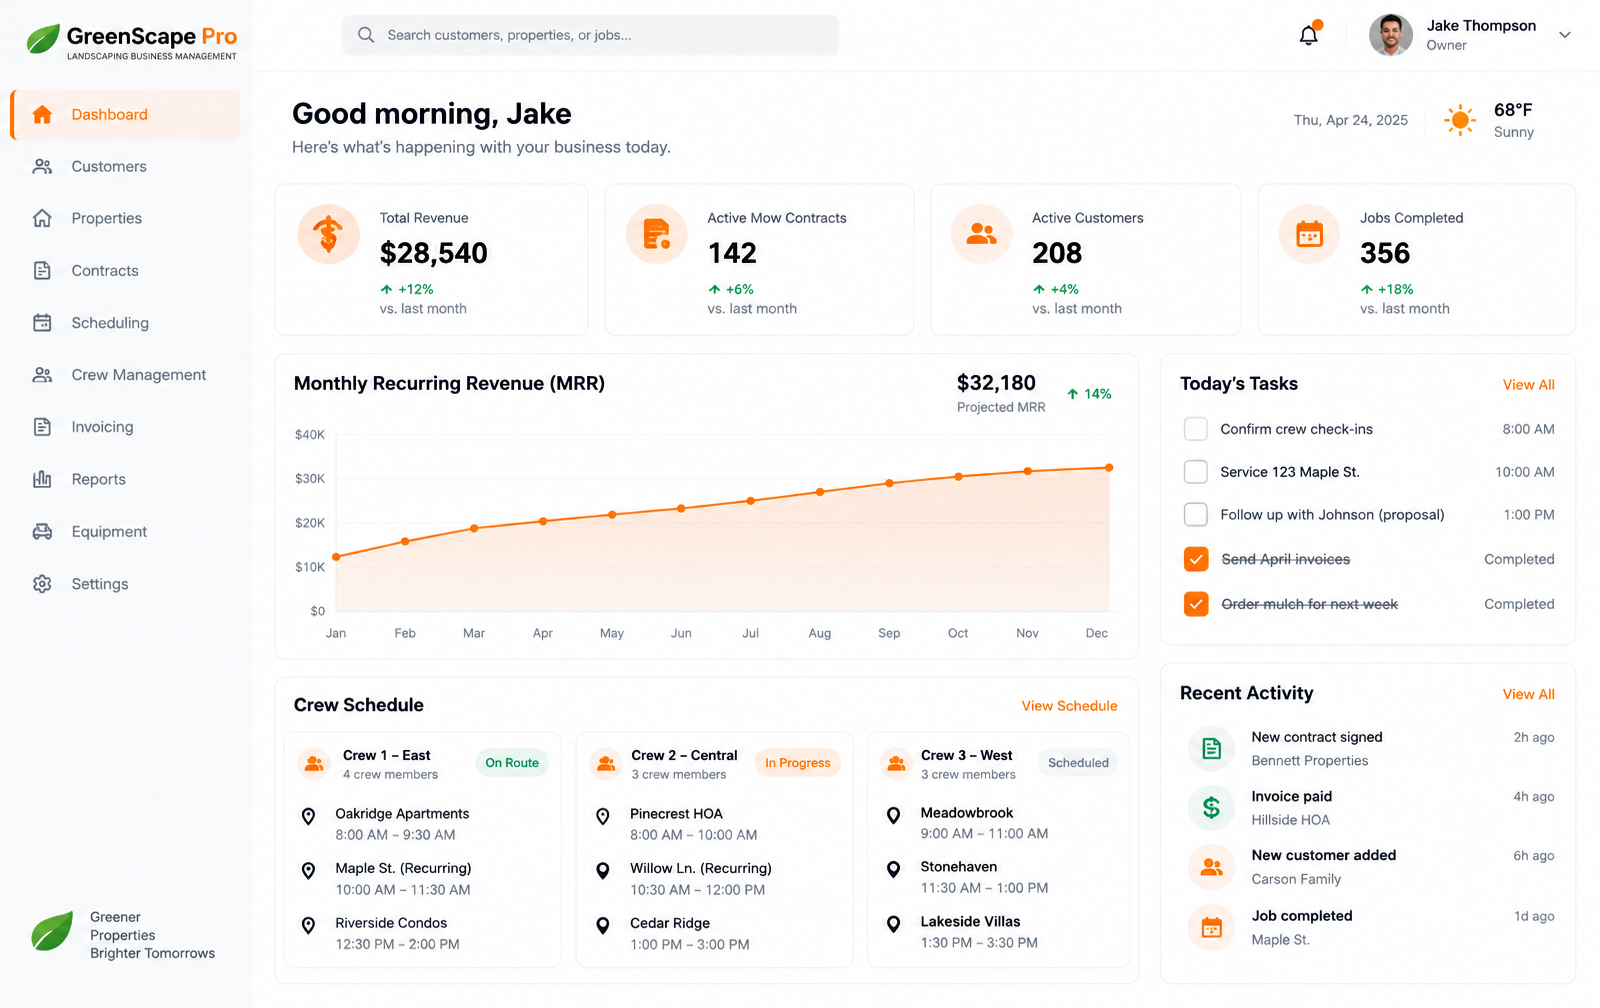Click the GreenScape Pro logo
The height and width of the screenshot is (1008, 1600).
(131, 41)
